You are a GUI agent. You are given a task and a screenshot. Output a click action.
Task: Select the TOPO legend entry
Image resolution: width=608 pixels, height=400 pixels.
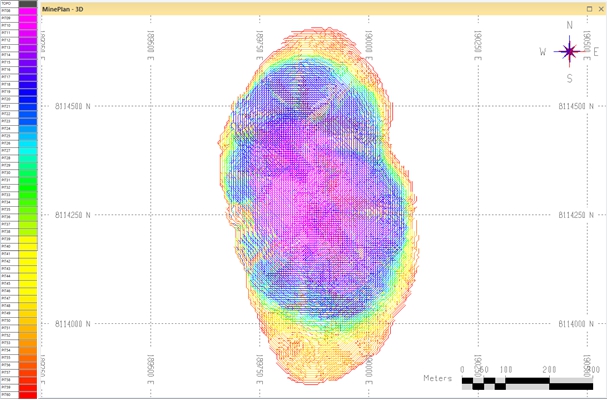tap(8, 4)
